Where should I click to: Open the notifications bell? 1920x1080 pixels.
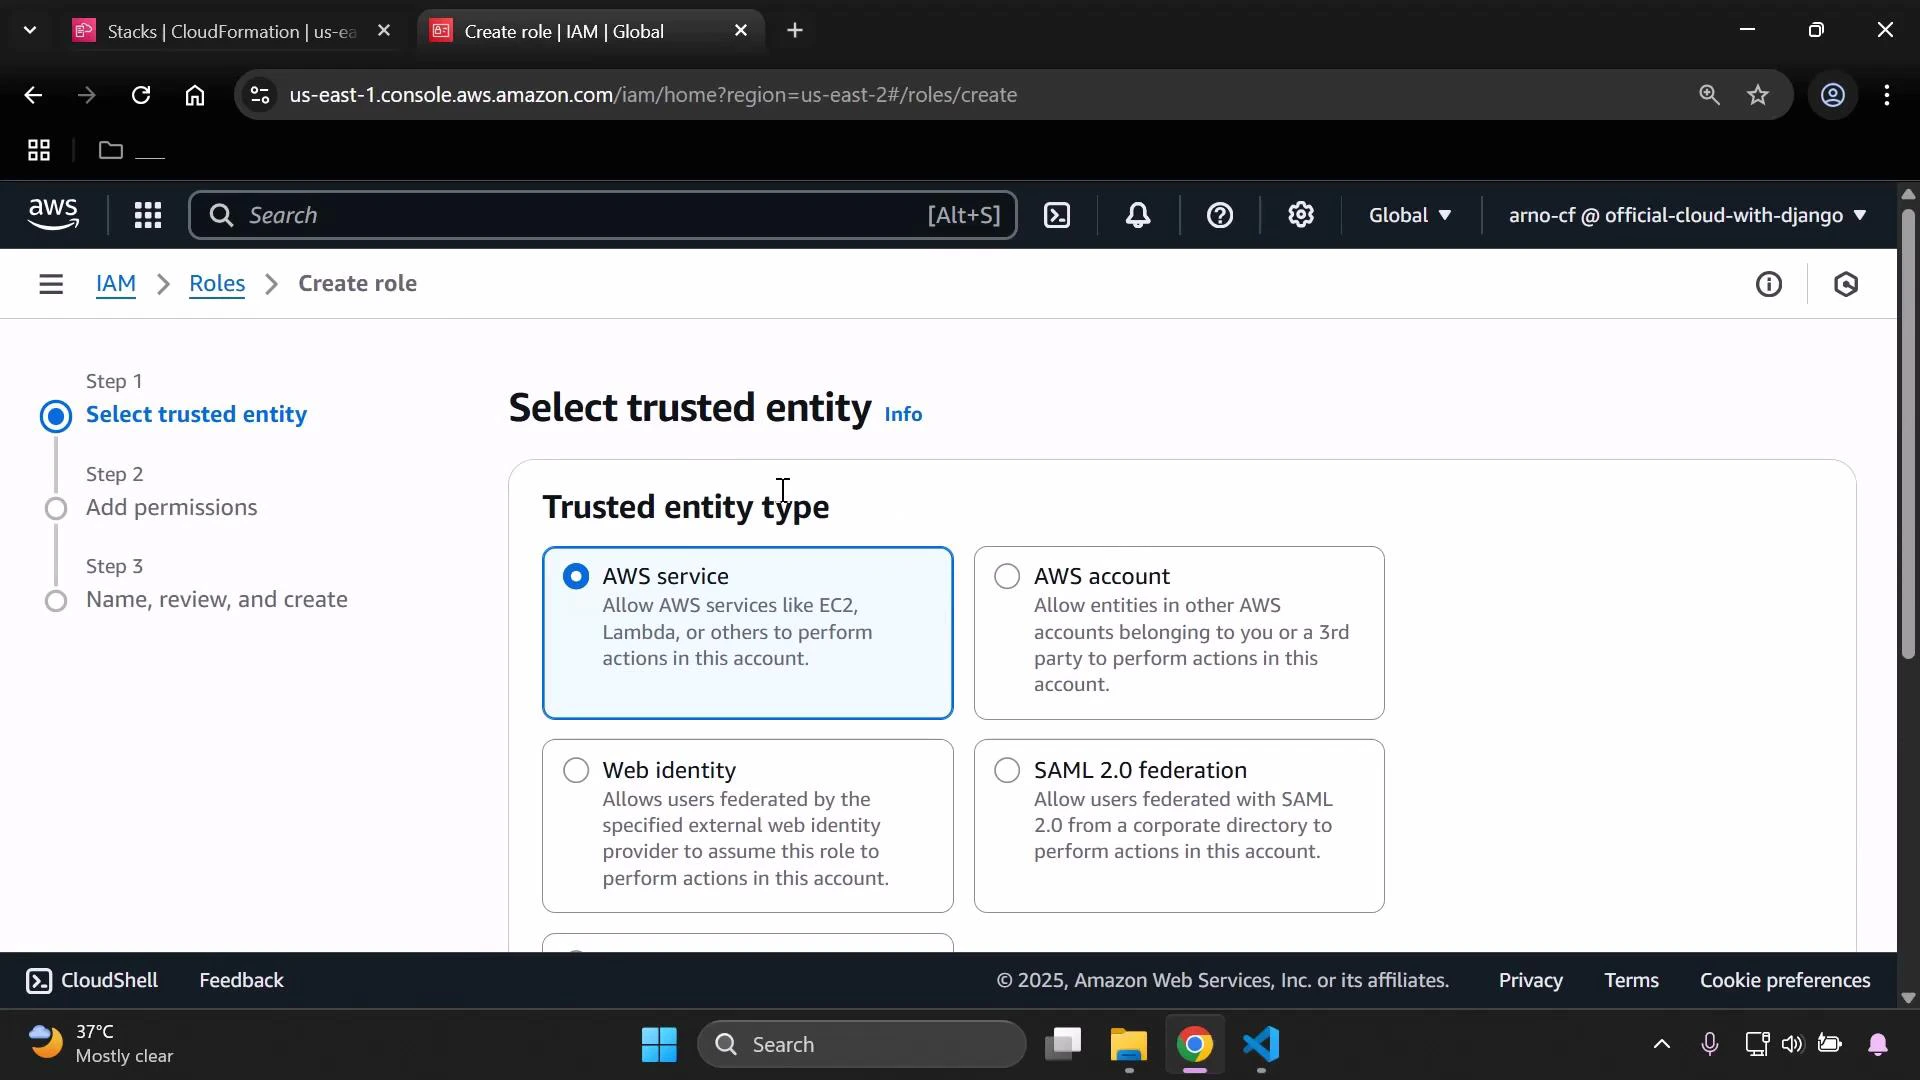1138,215
